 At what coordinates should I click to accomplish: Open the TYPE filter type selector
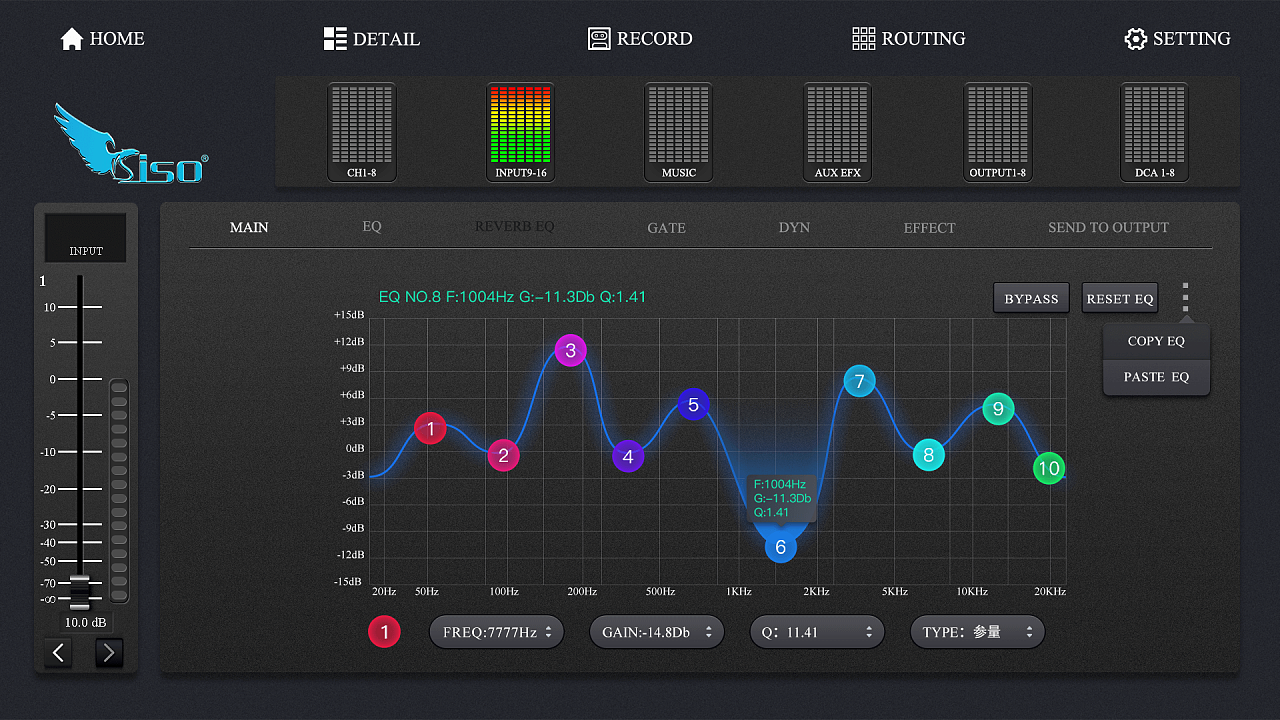pyautogui.click(x=977, y=632)
